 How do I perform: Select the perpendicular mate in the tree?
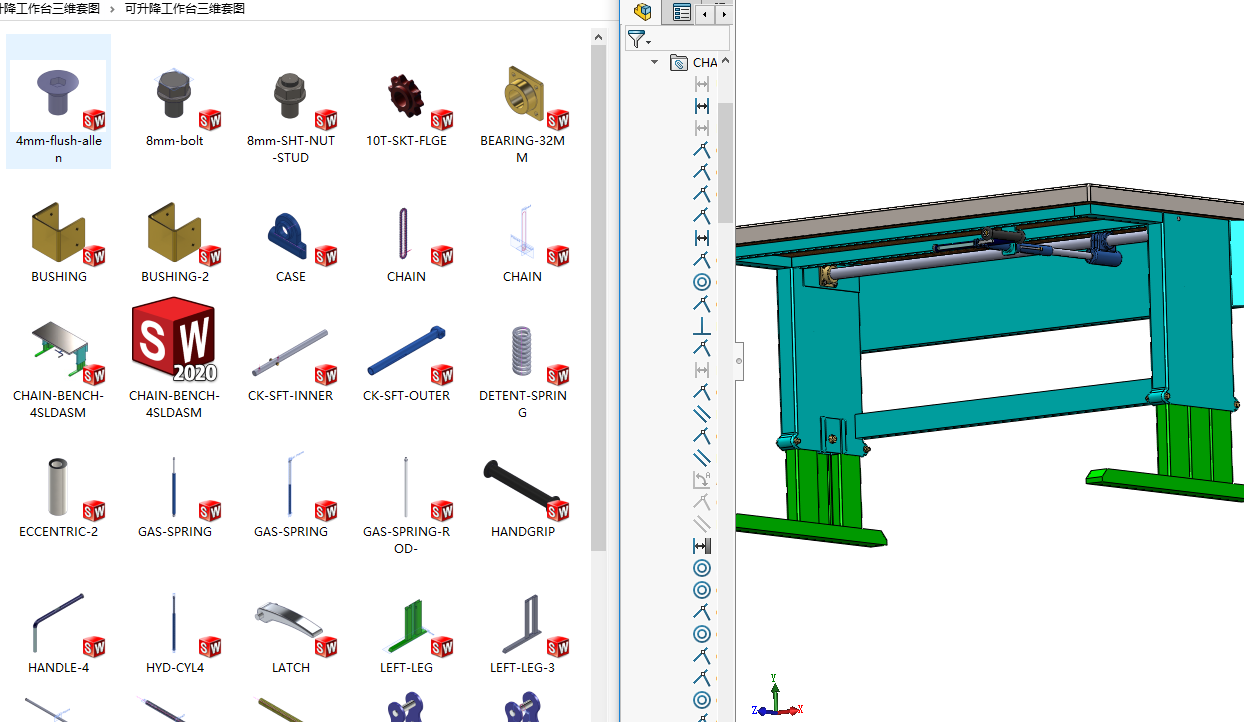tap(702, 326)
